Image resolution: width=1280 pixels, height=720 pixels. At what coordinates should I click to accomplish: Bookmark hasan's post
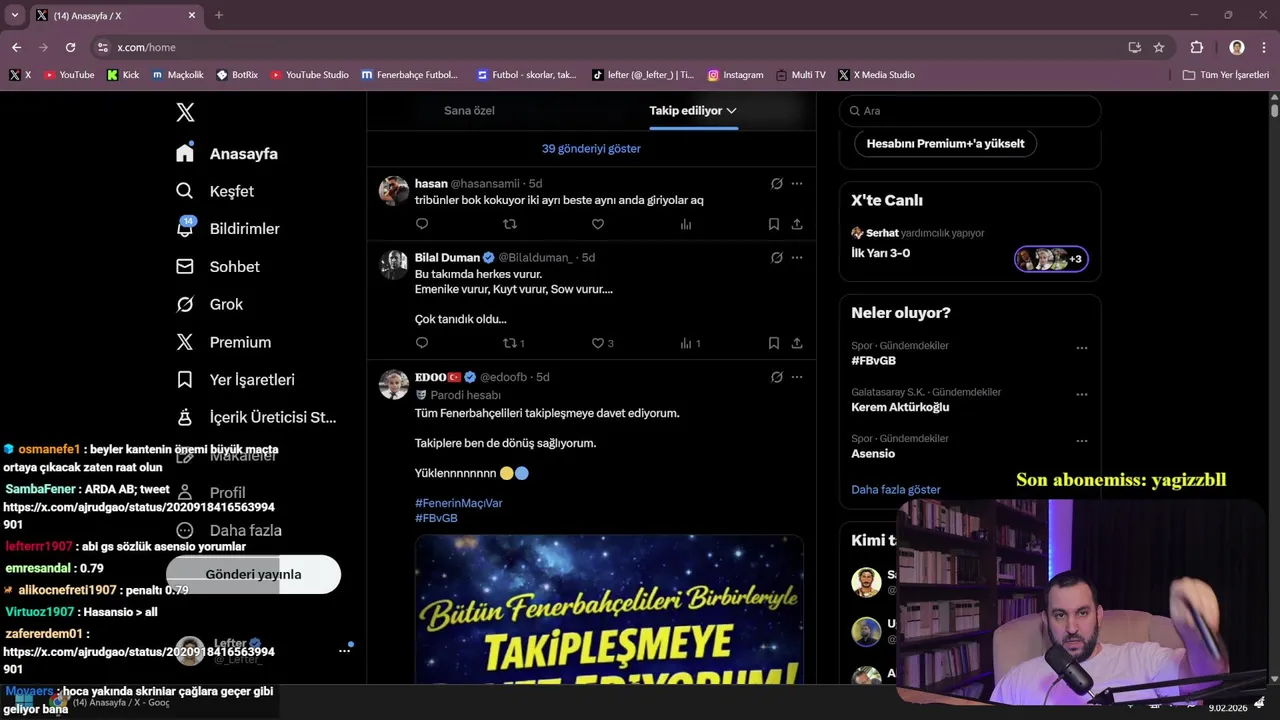[774, 224]
